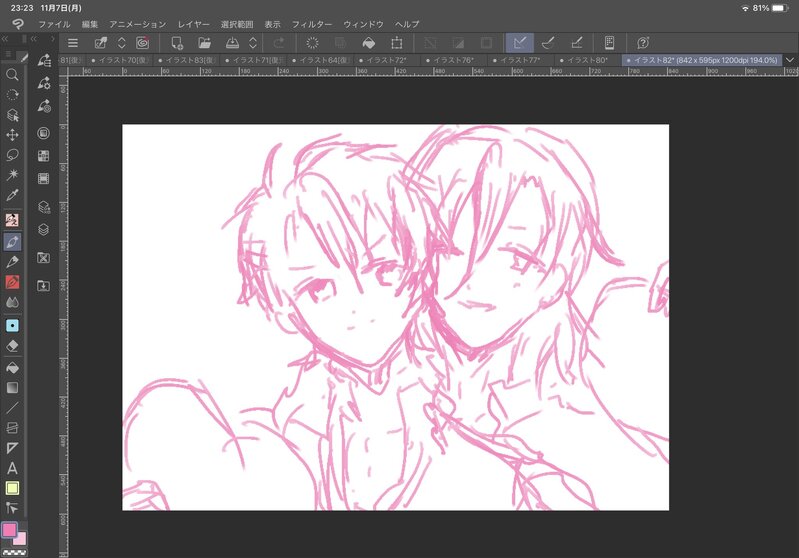Select the Zoom magnifier tool
The width and height of the screenshot is (799, 558).
tap(12, 75)
